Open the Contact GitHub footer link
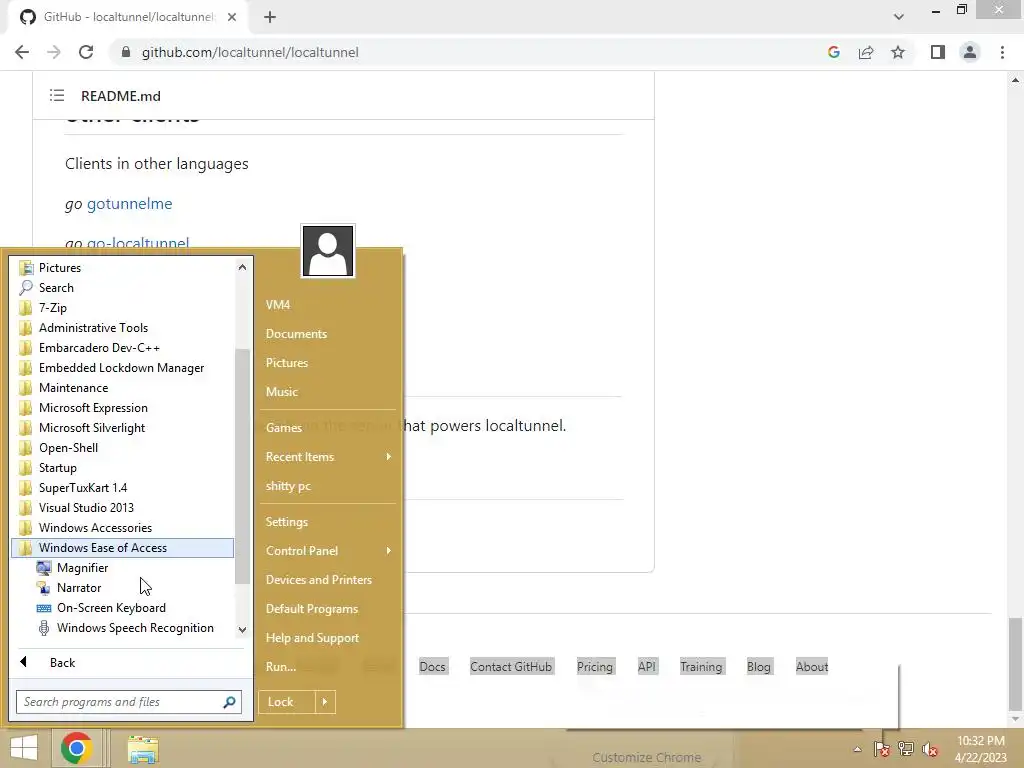The image size is (1024, 768). pyautogui.click(x=511, y=667)
